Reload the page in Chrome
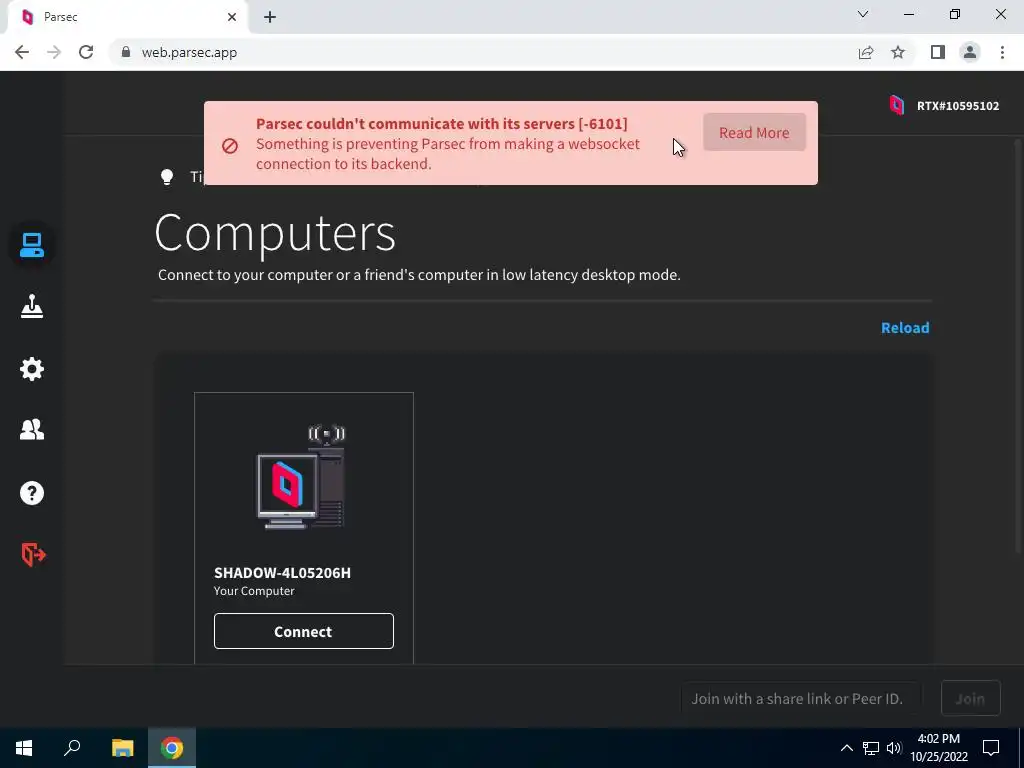Image resolution: width=1024 pixels, height=768 pixels. click(86, 52)
